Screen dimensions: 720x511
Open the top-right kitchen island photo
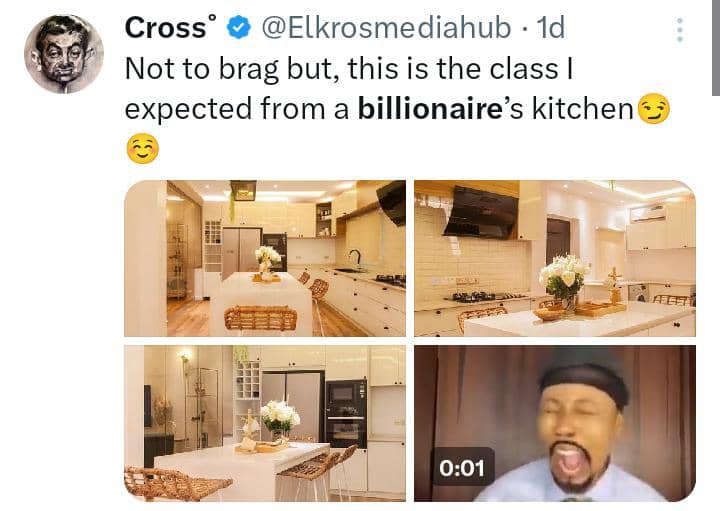pyautogui.click(x=555, y=258)
